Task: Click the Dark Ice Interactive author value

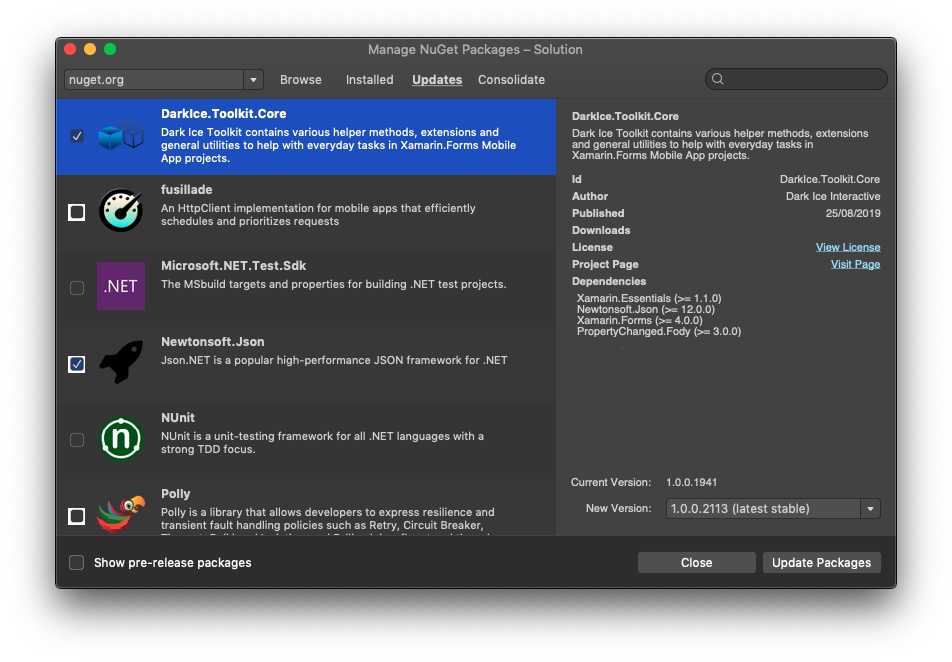Action: 833,196
